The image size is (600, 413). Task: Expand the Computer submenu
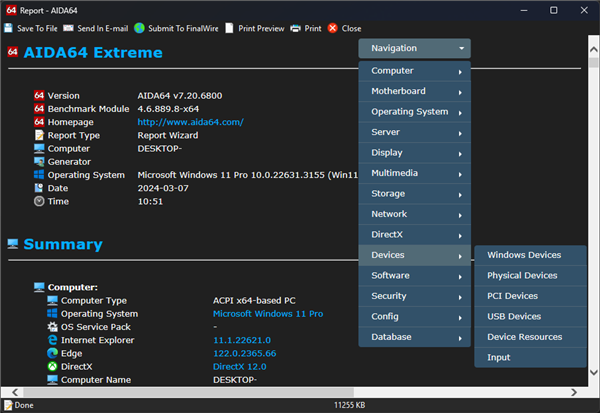click(x=414, y=71)
